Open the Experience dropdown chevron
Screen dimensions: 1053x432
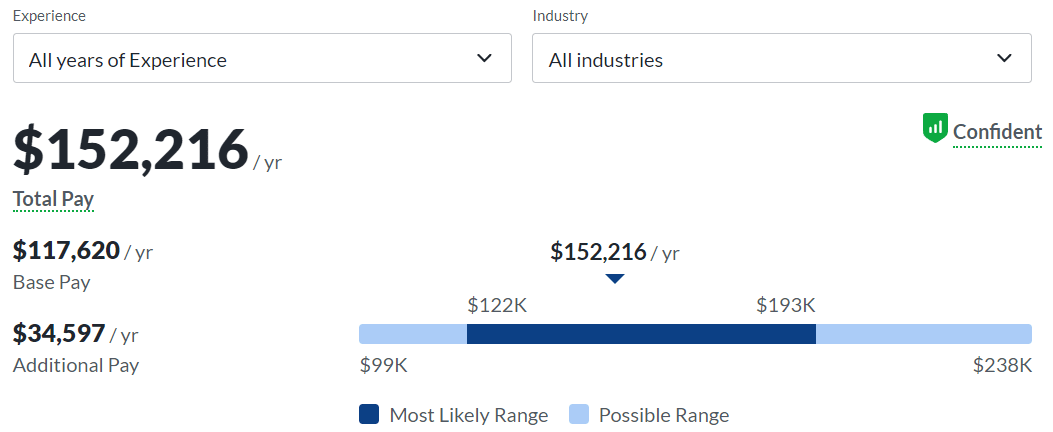485,59
